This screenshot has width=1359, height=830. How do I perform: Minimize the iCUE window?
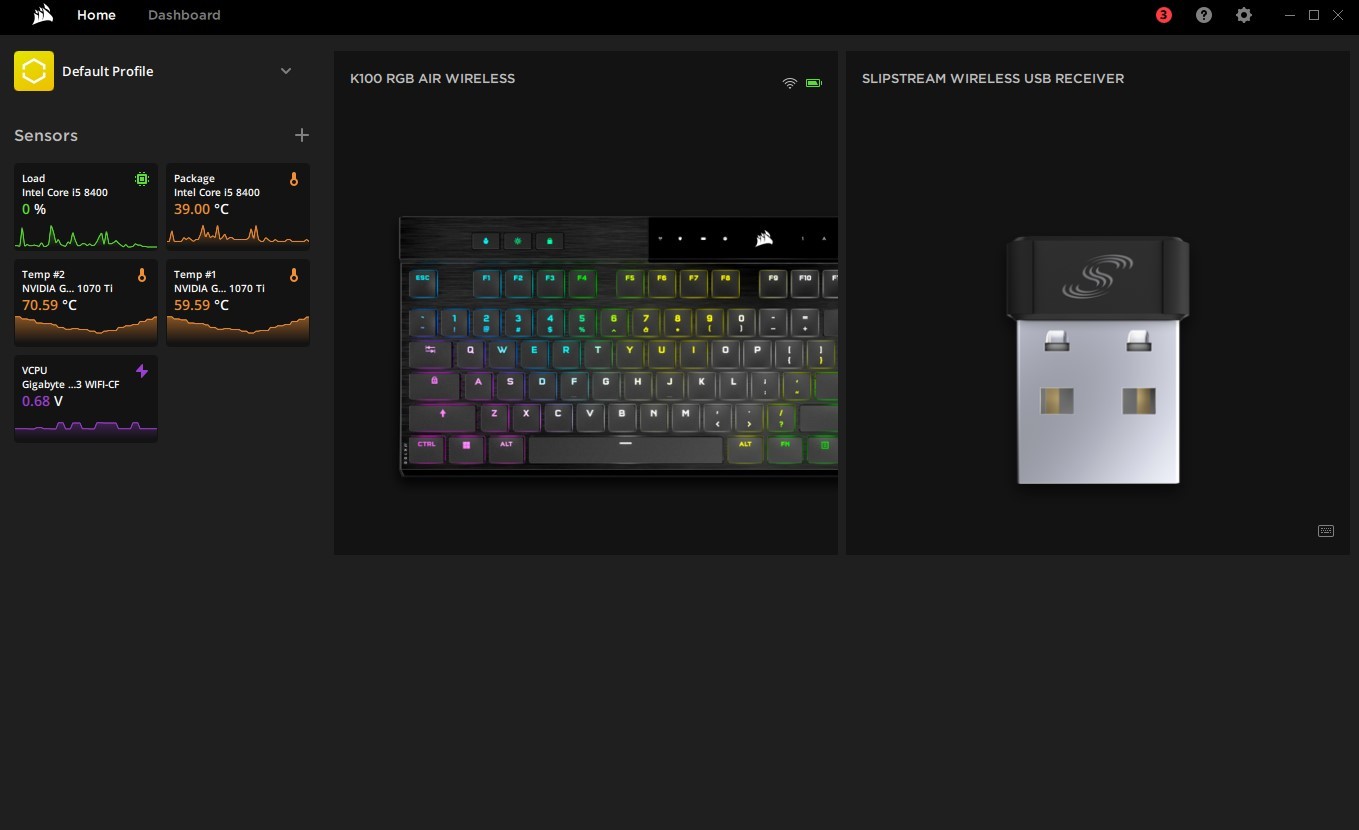click(x=1291, y=15)
